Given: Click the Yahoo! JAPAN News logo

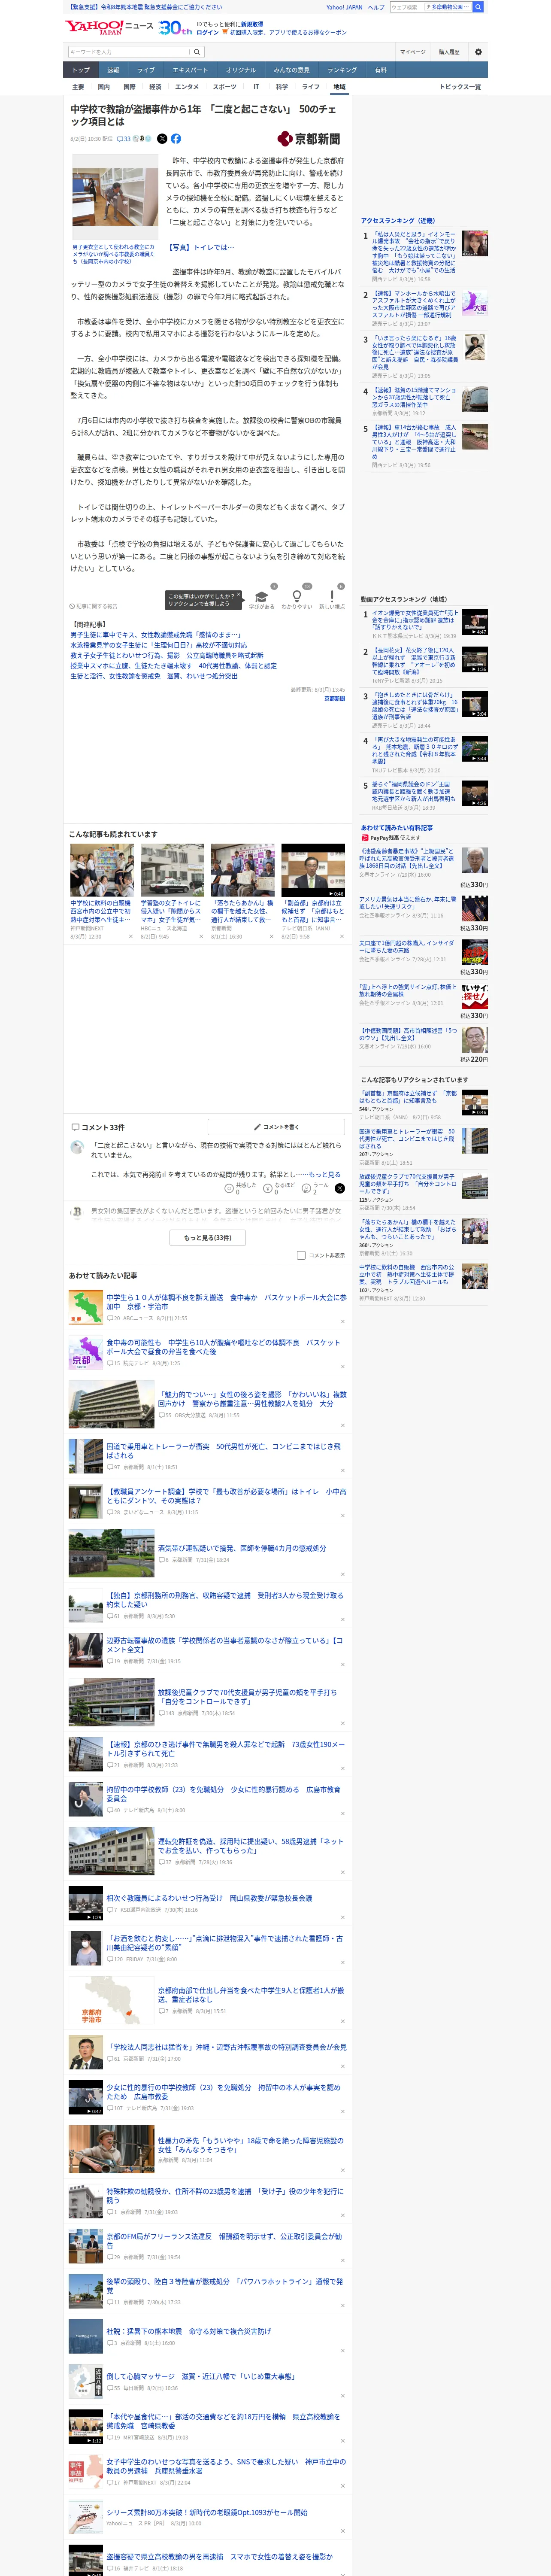Looking at the screenshot, I should [x=109, y=27].
